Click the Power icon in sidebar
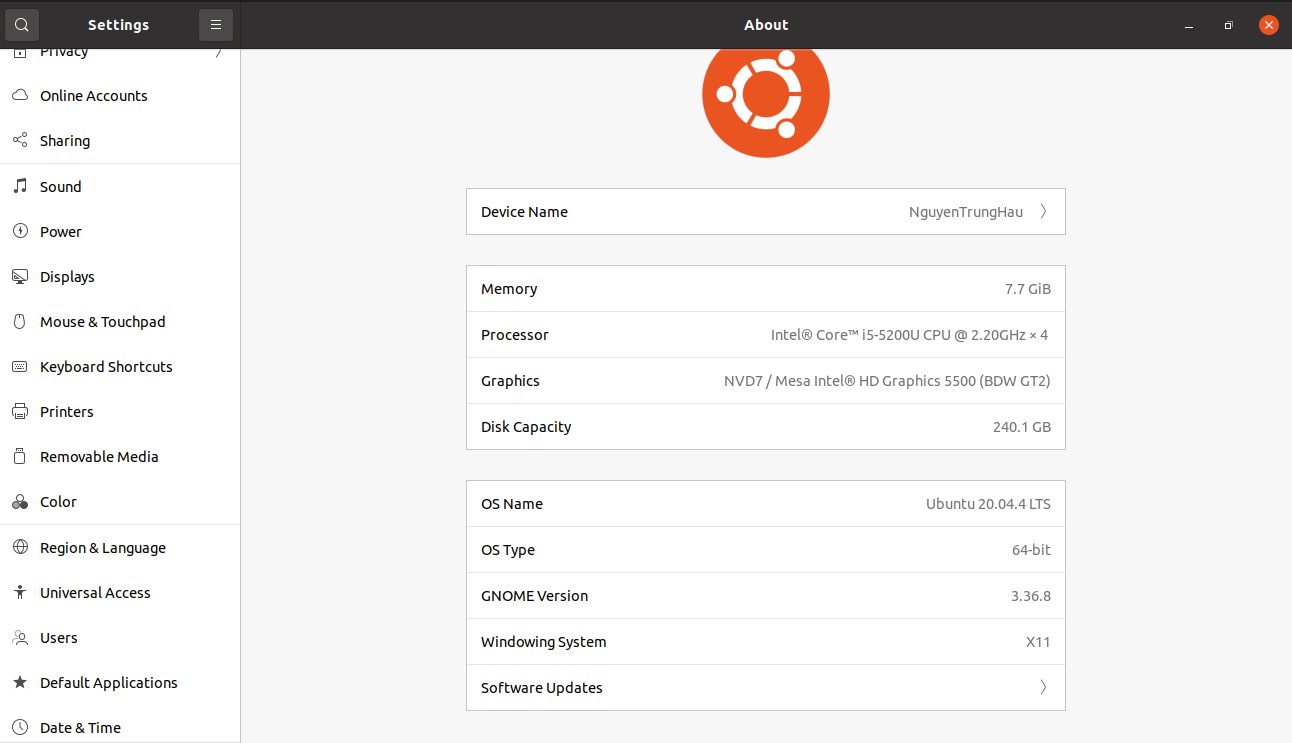Screen dimensions: 1292x743 20,232
